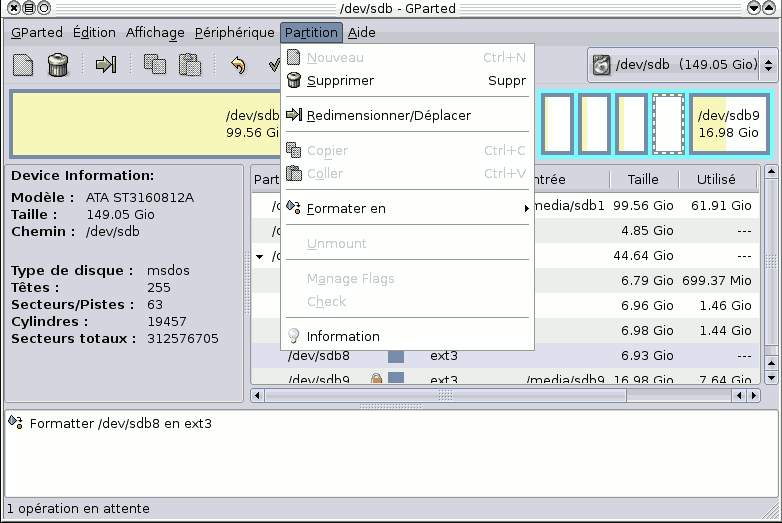The image size is (782, 523).
Task: Click the 6.96 Gio size cell
Action: (x=647, y=305)
